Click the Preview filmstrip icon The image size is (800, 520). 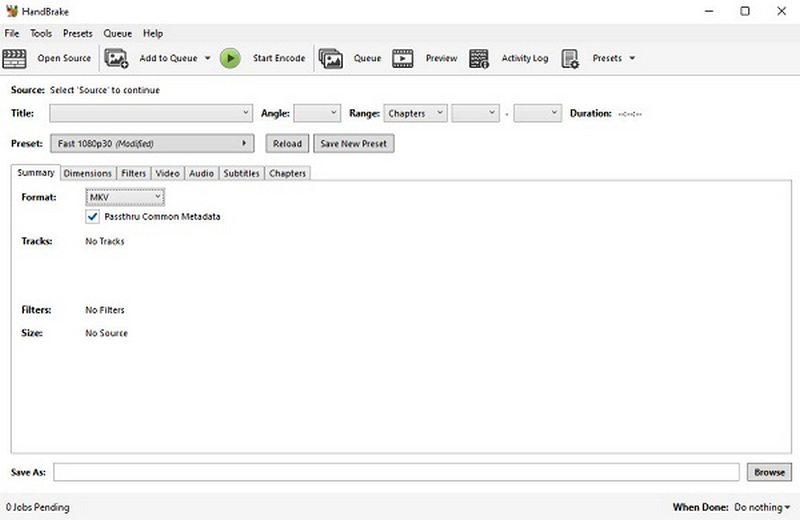403,58
